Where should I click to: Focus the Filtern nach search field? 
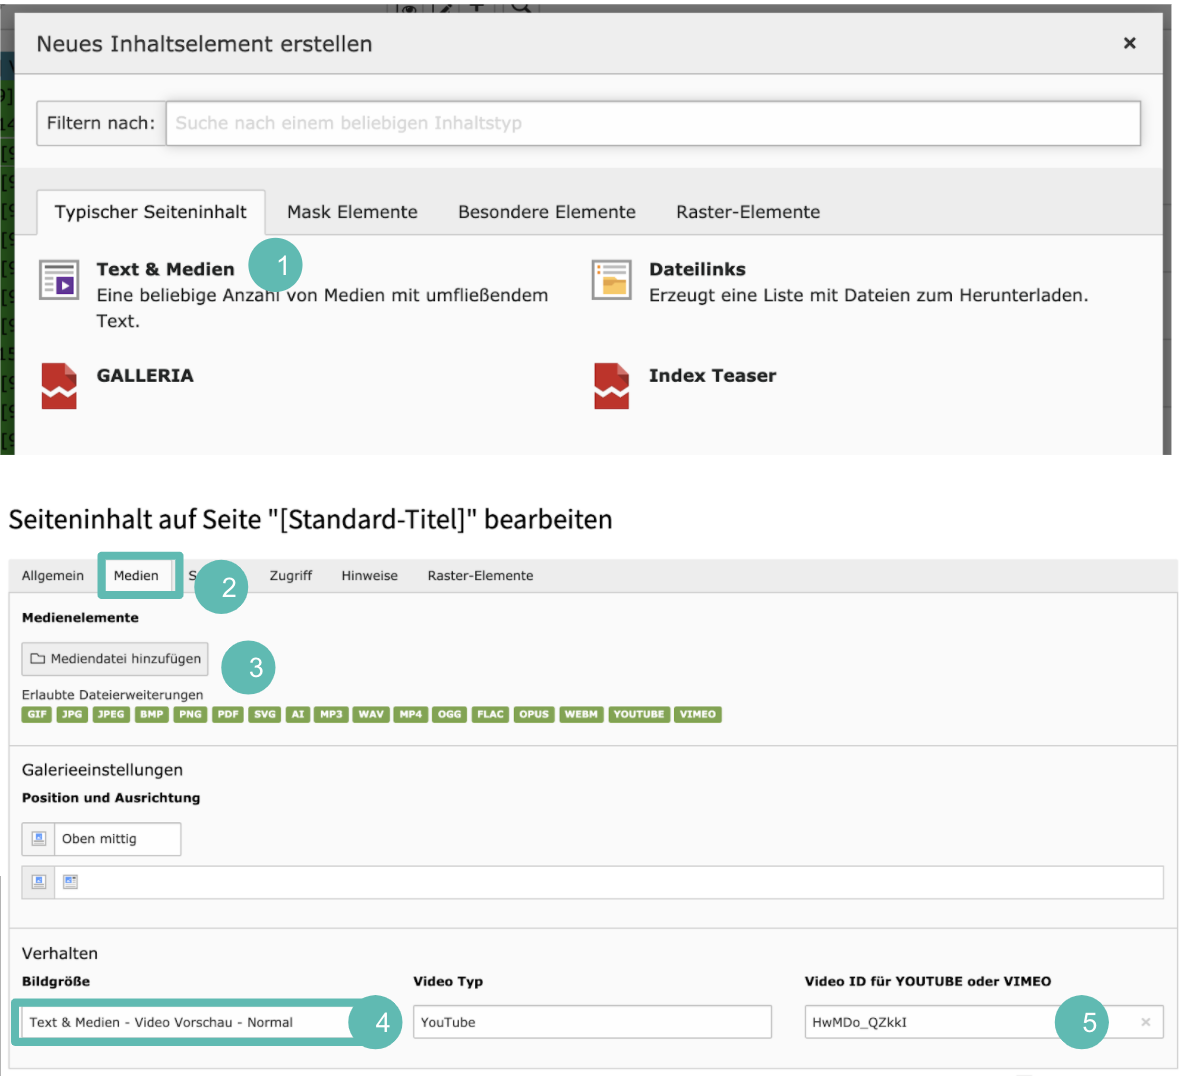pos(654,123)
